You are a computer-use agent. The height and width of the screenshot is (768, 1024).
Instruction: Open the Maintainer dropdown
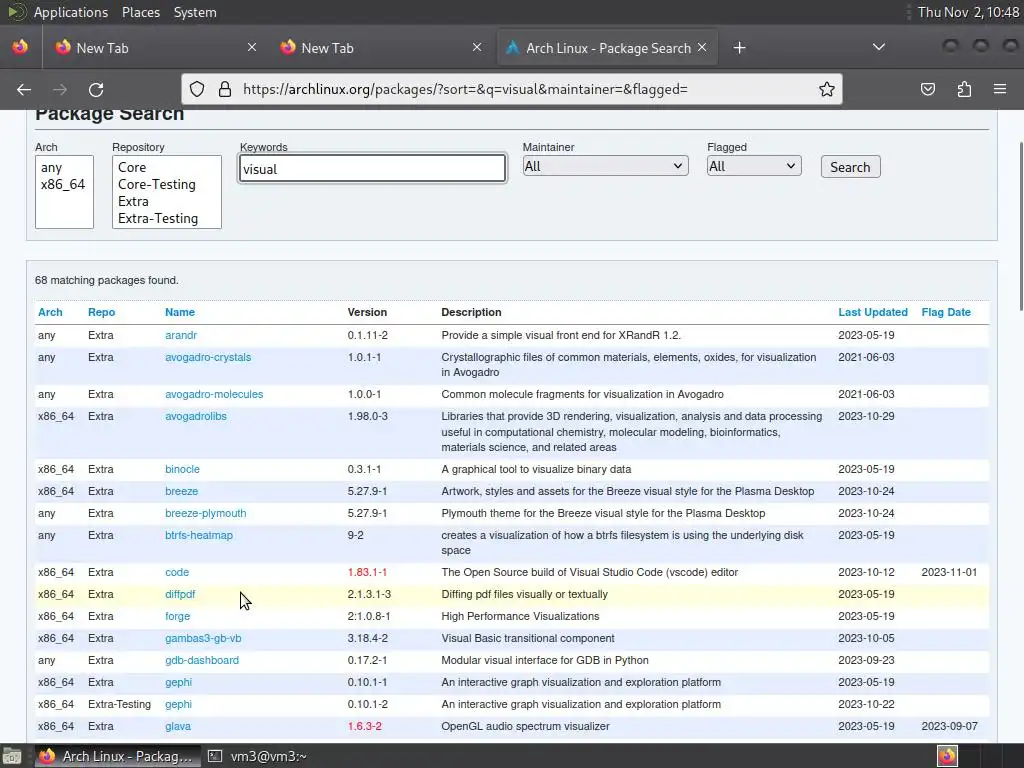605,167
